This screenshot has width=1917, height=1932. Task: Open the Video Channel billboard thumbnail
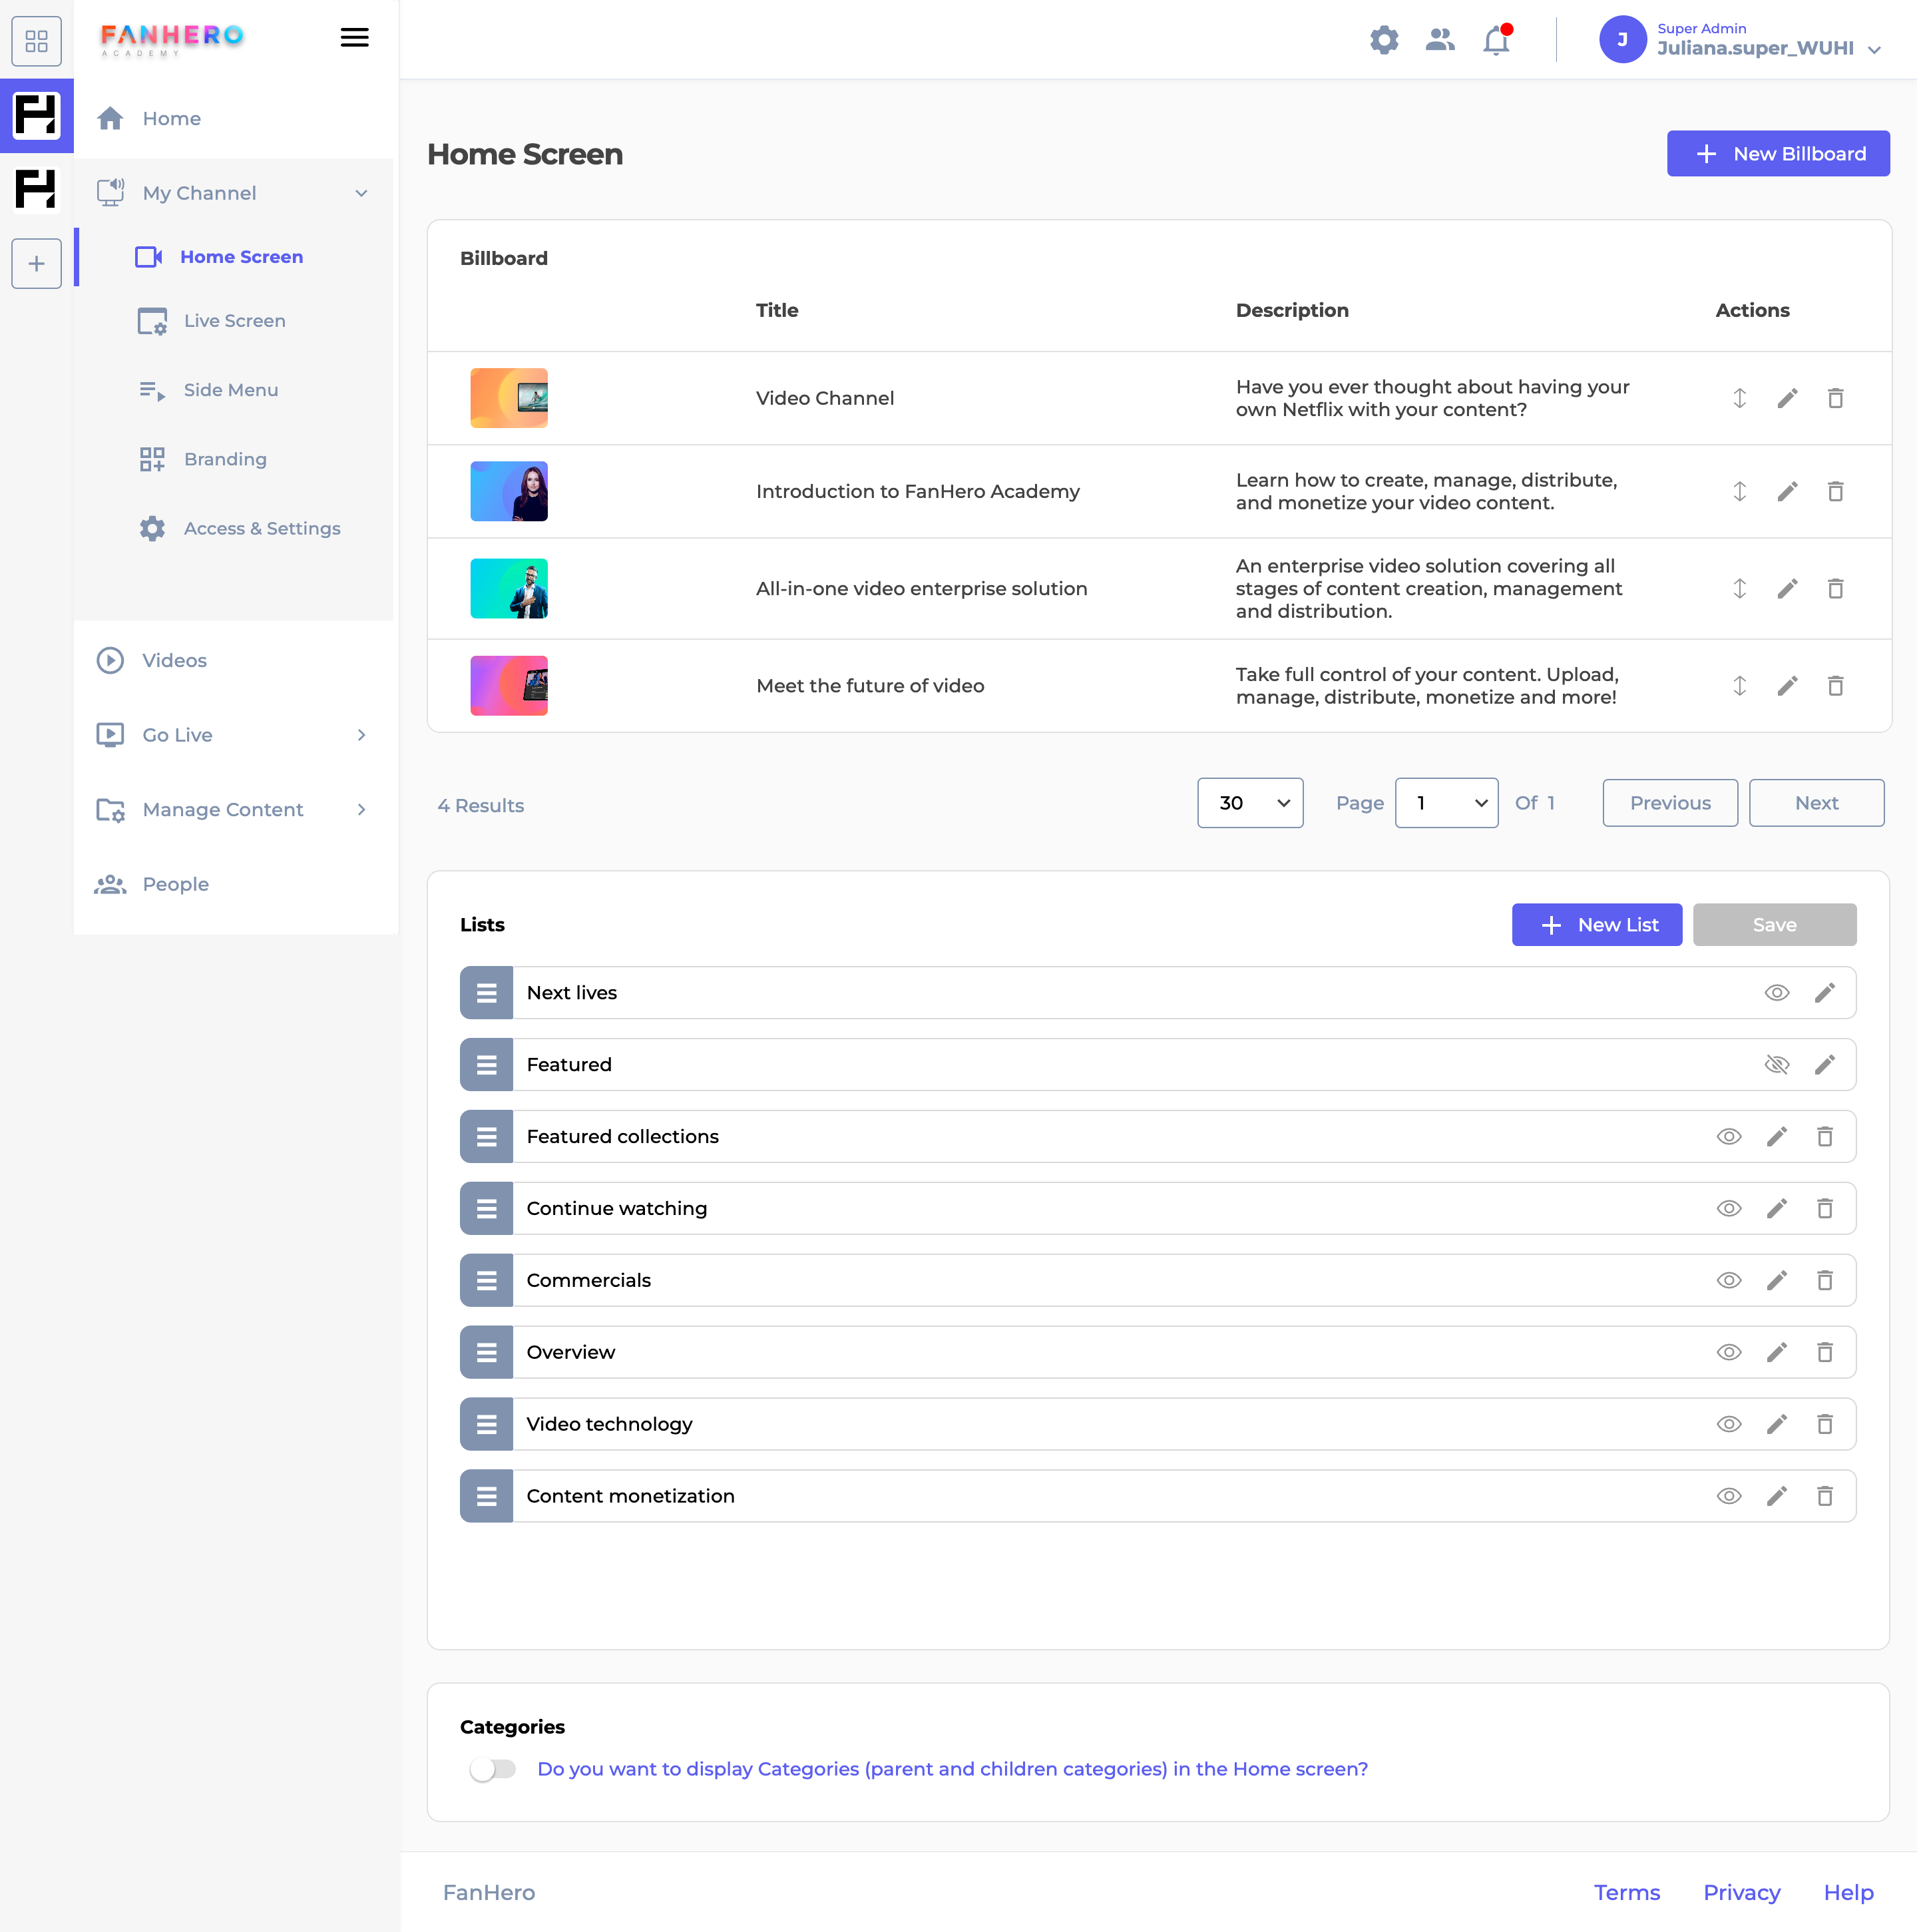tap(509, 398)
